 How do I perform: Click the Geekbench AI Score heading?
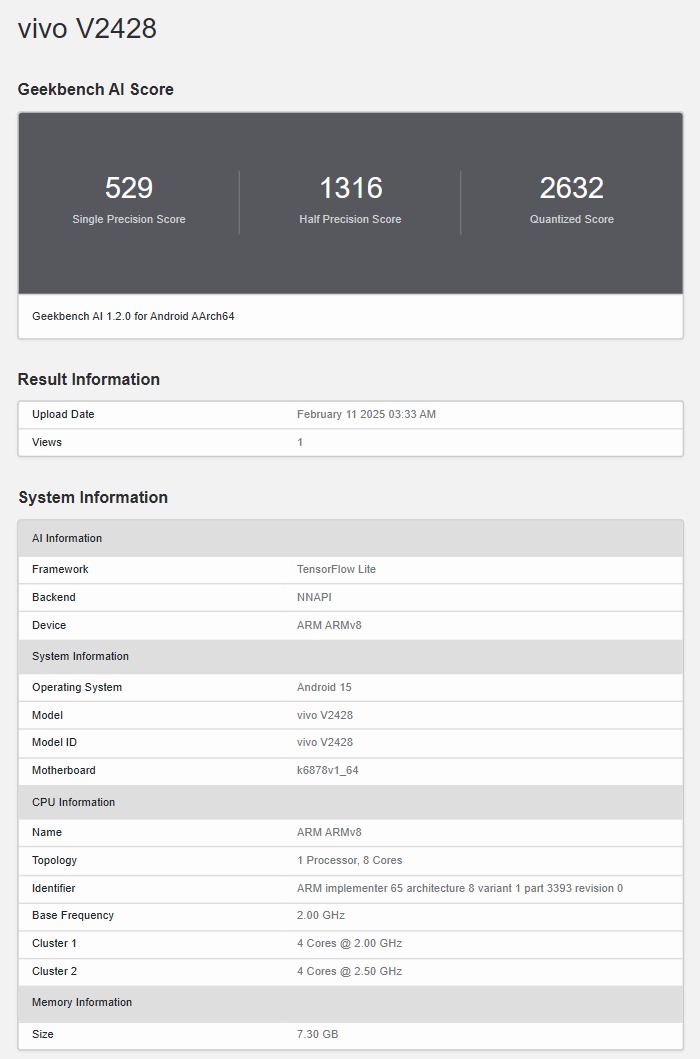(x=95, y=89)
